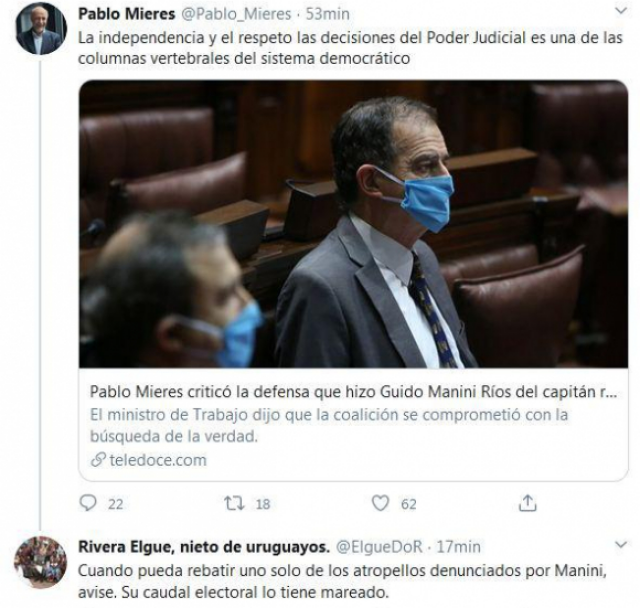640x608 pixels.
Task: Open article headline about Guido Manini Ríos
Action: 353,392
